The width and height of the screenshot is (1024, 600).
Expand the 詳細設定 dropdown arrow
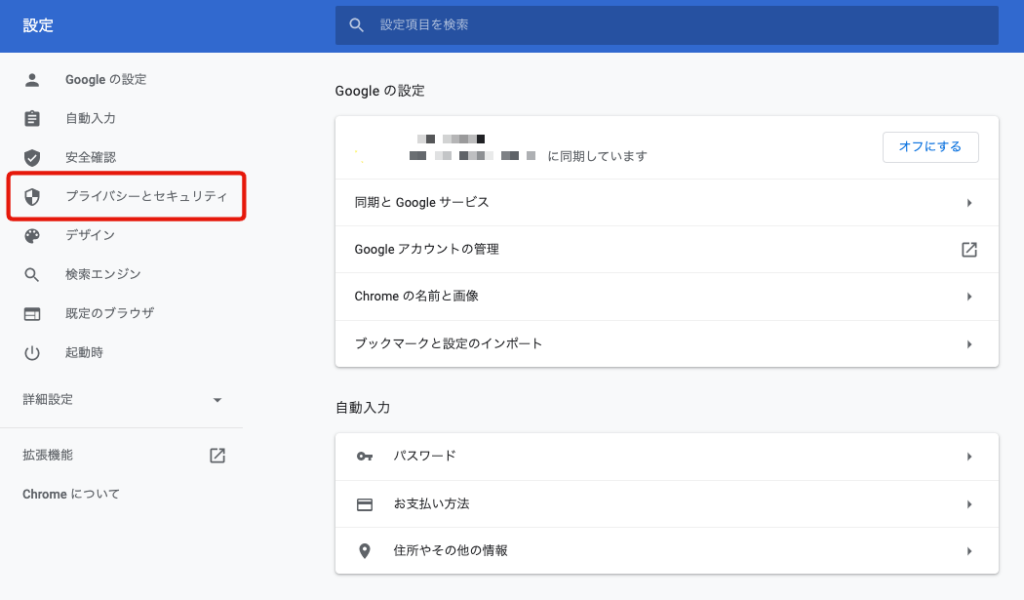click(x=217, y=400)
